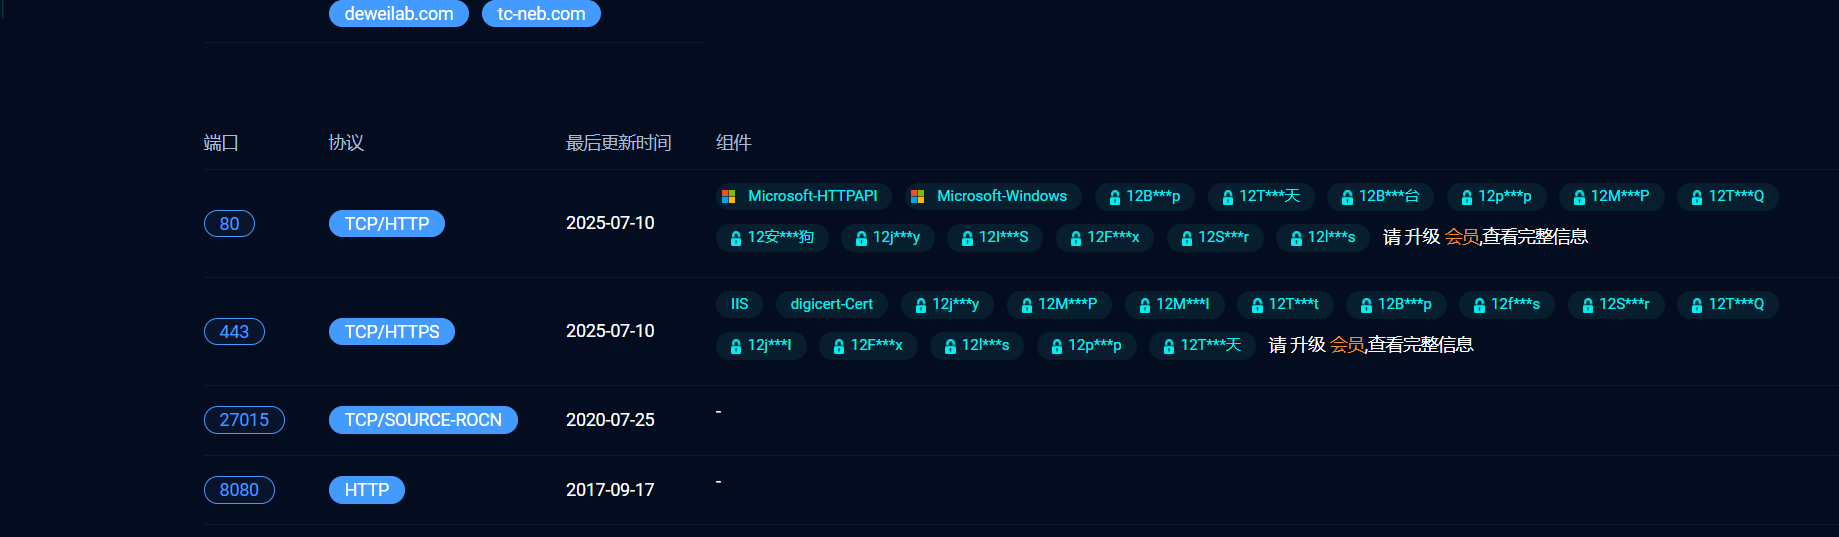Click the TCP/SOURCE-ROCN protocol badge

click(423, 420)
